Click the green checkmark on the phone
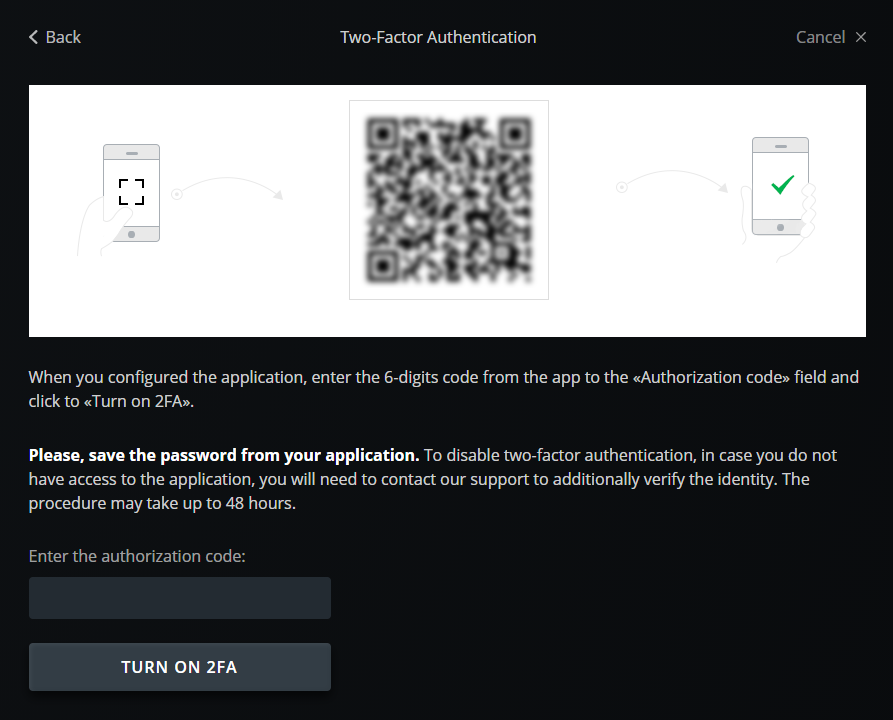 click(x=783, y=185)
